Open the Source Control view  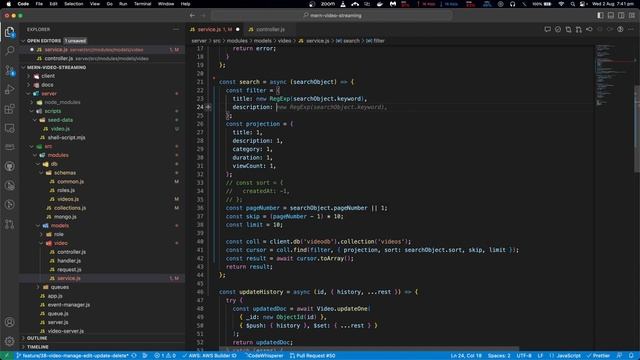[9, 71]
